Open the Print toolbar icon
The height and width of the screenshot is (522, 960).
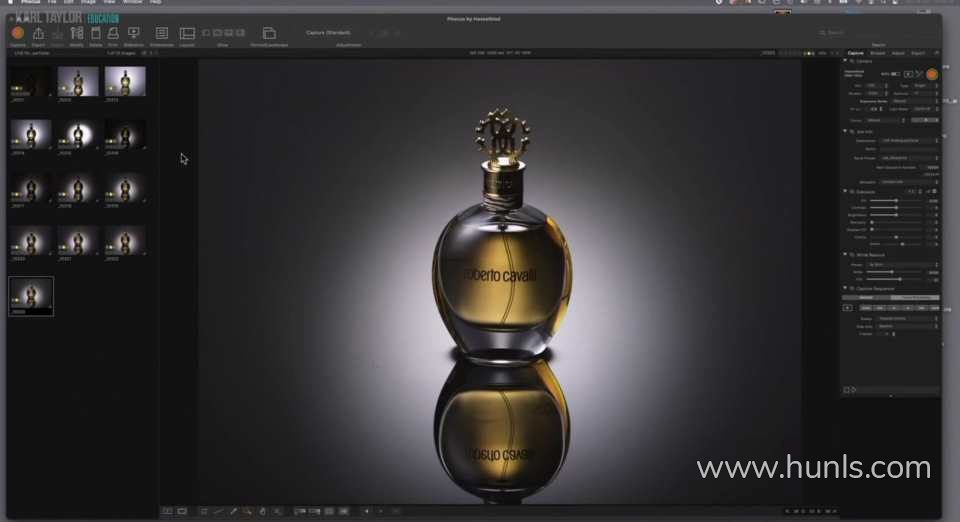[113, 33]
